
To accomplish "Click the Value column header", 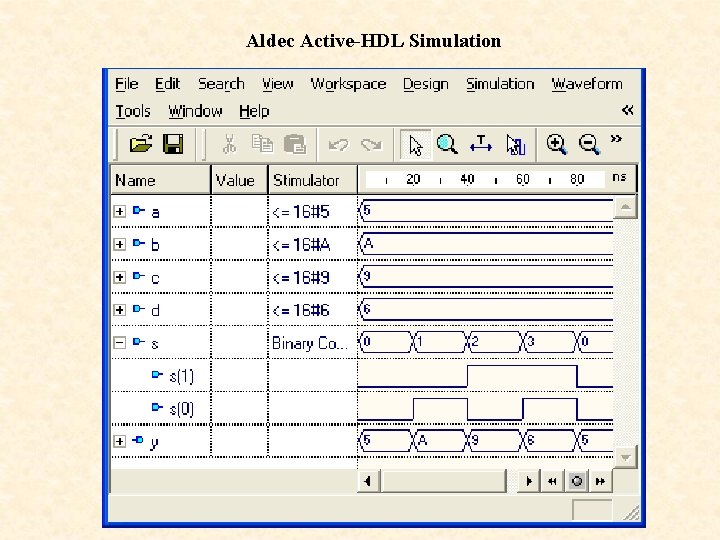I will [x=239, y=180].
